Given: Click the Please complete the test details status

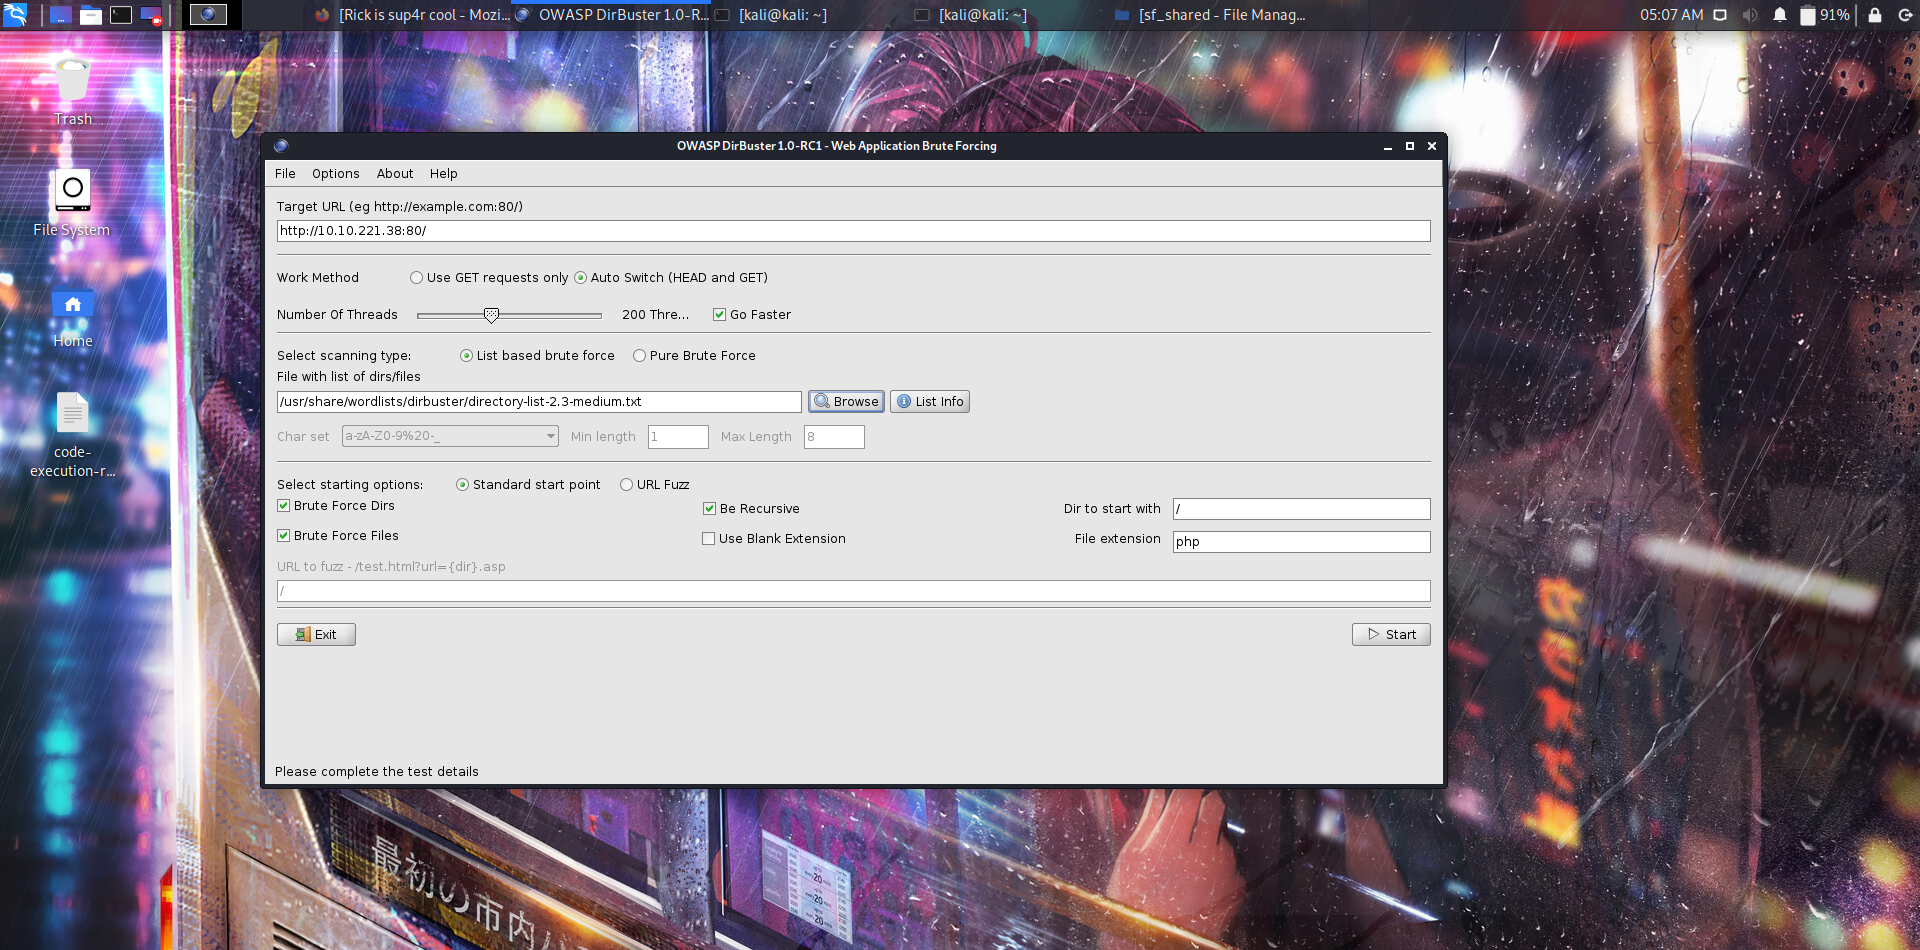Looking at the screenshot, I should 377,772.
